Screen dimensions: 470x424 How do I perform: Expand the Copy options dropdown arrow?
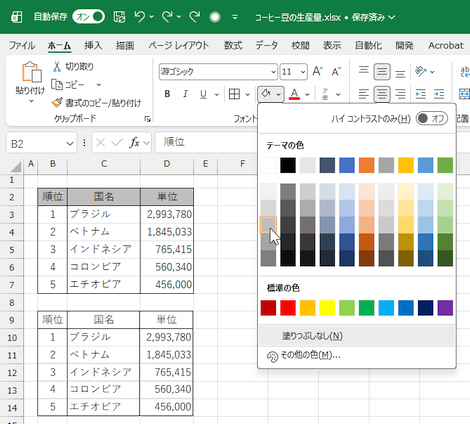click(x=99, y=85)
